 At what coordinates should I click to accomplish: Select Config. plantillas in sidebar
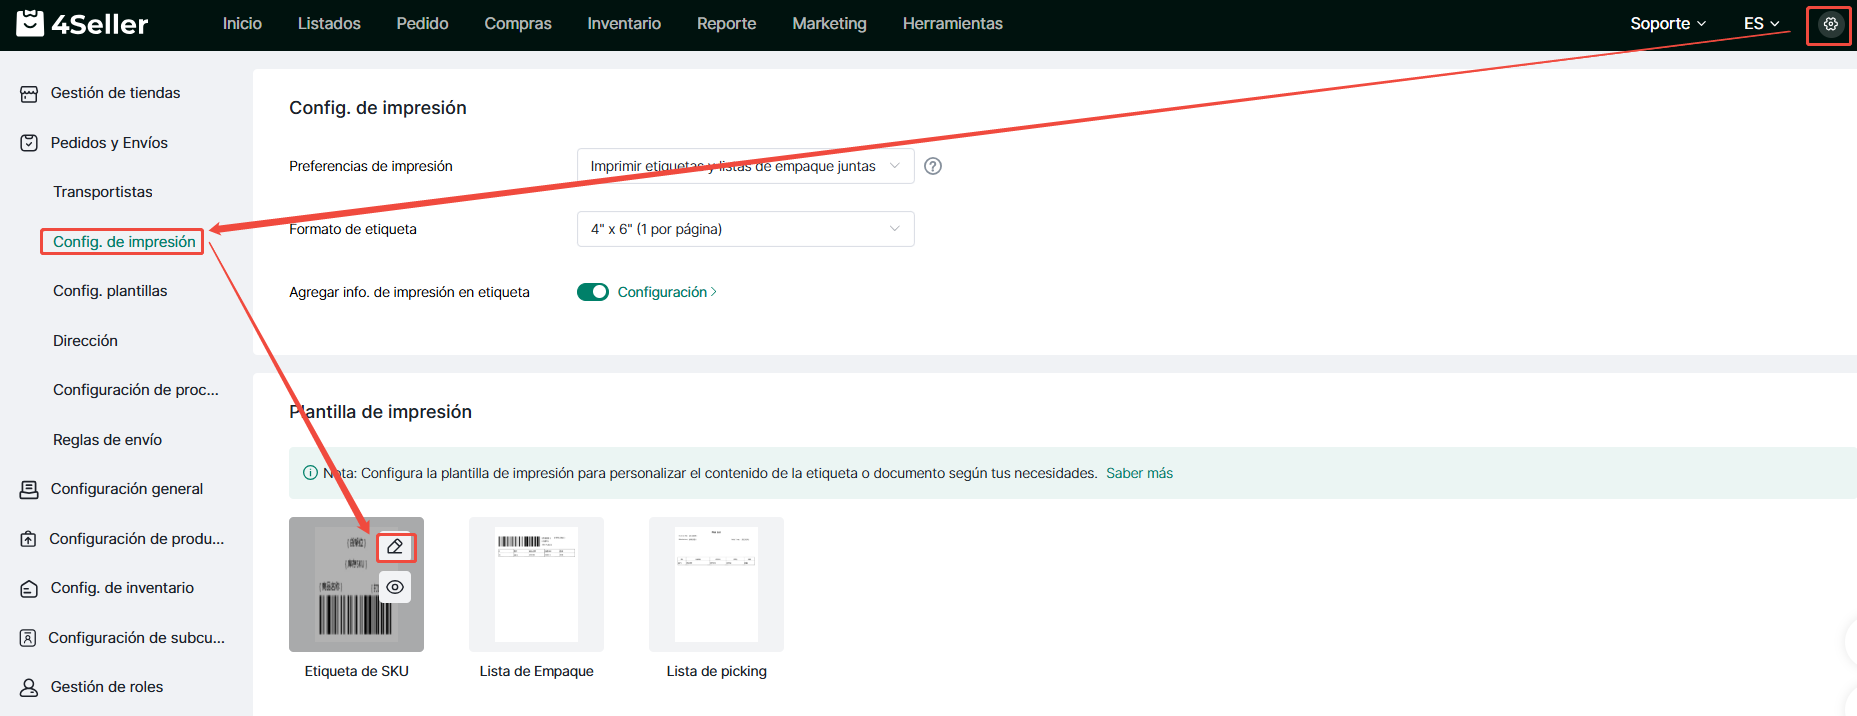point(110,291)
